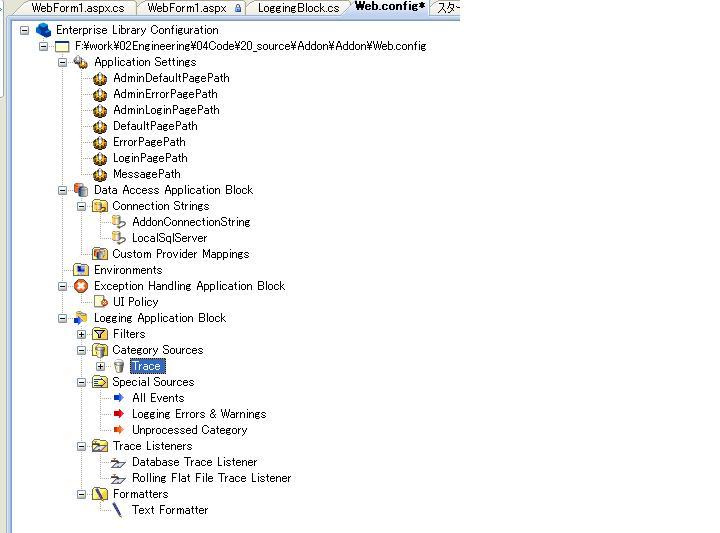The image size is (720, 533).
Task: Click the AdminDefaultPagePath setting icon
Action: tap(100, 79)
